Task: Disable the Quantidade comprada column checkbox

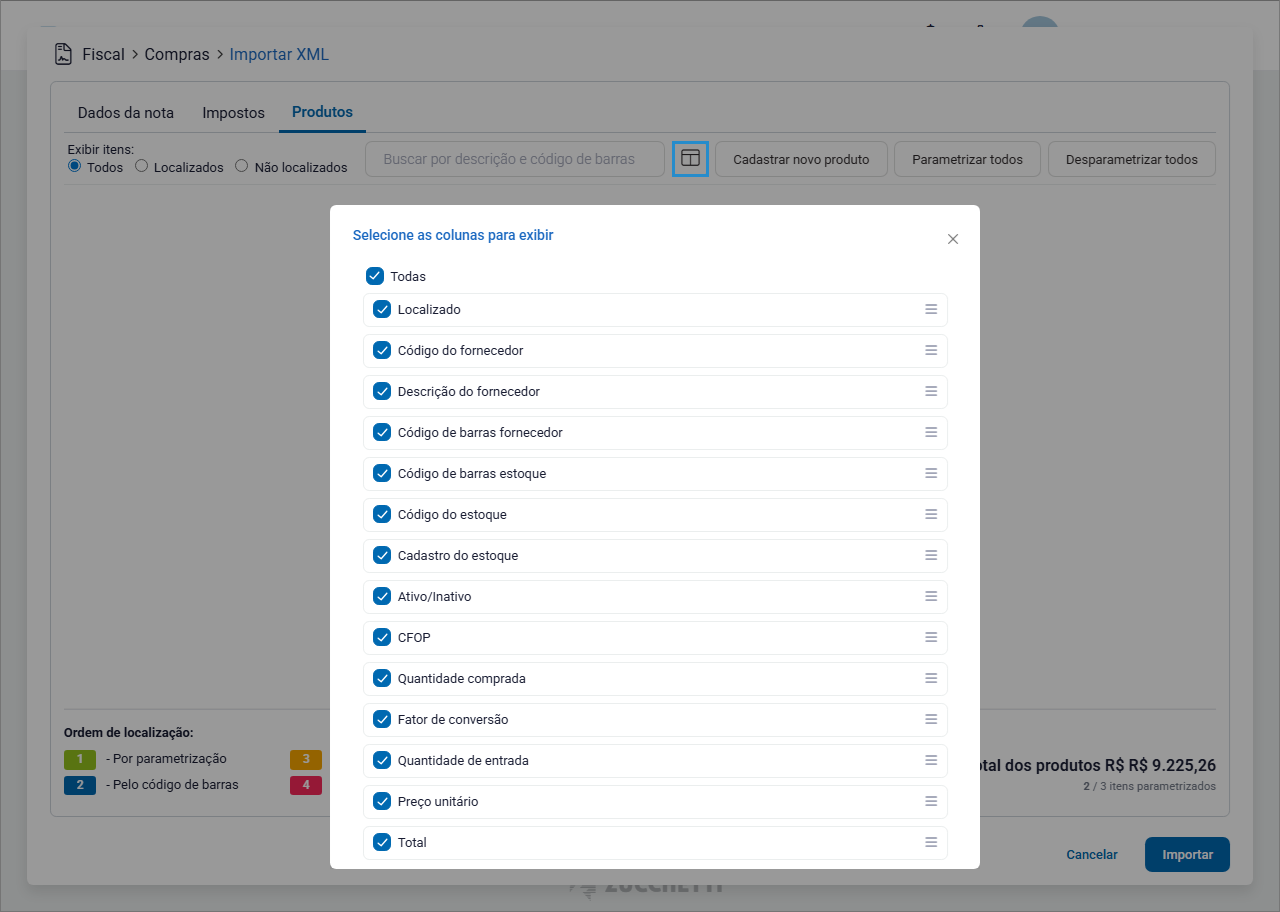Action: tap(382, 678)
